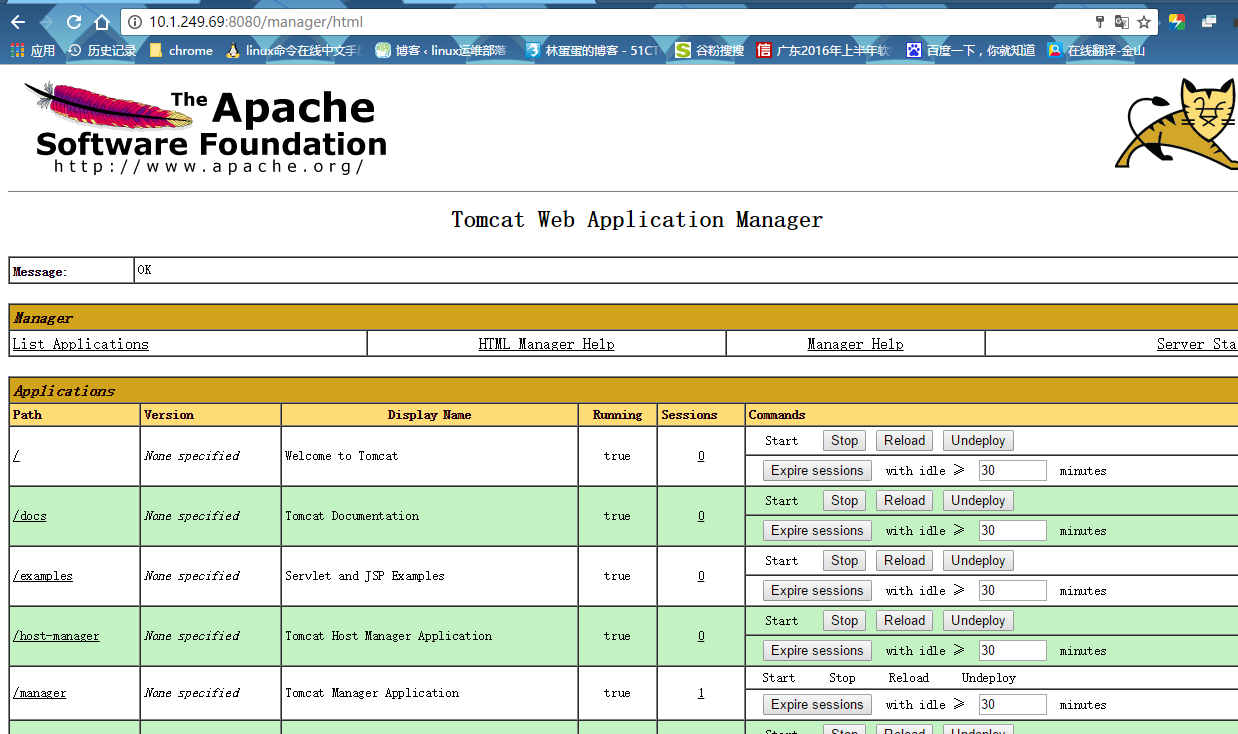This screenshot has height=734, width=1238.
Task: Bookmark this page with the star icon
Action: point(1144,22)
